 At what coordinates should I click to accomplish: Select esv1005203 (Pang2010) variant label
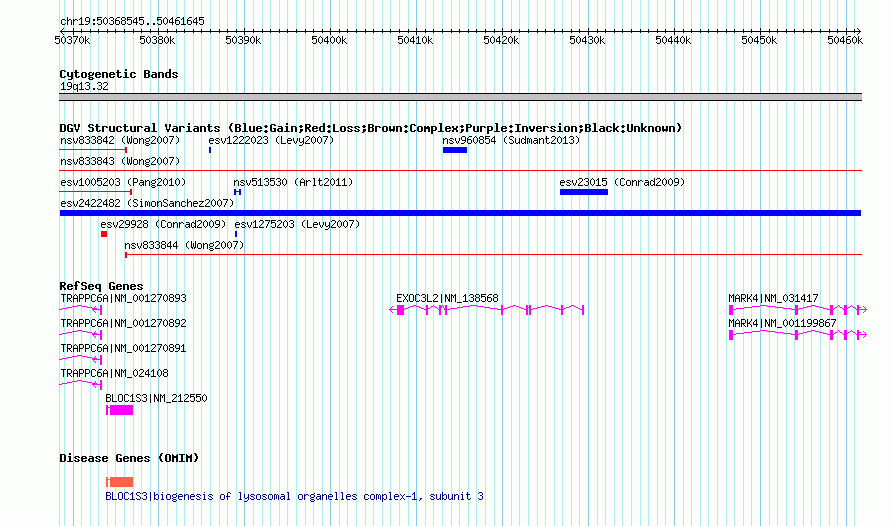tap(123, 182)
